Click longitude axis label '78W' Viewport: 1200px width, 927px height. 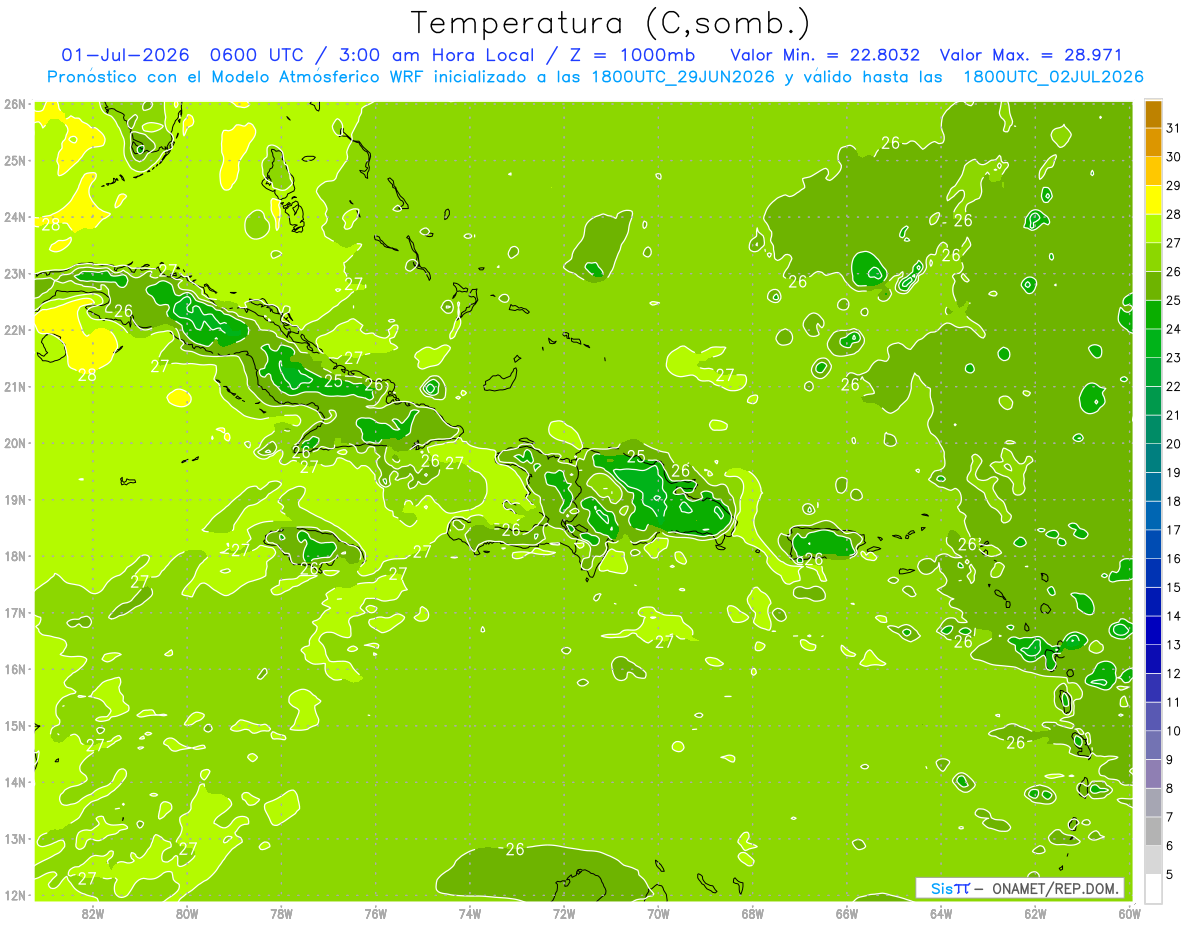(281, 912)
